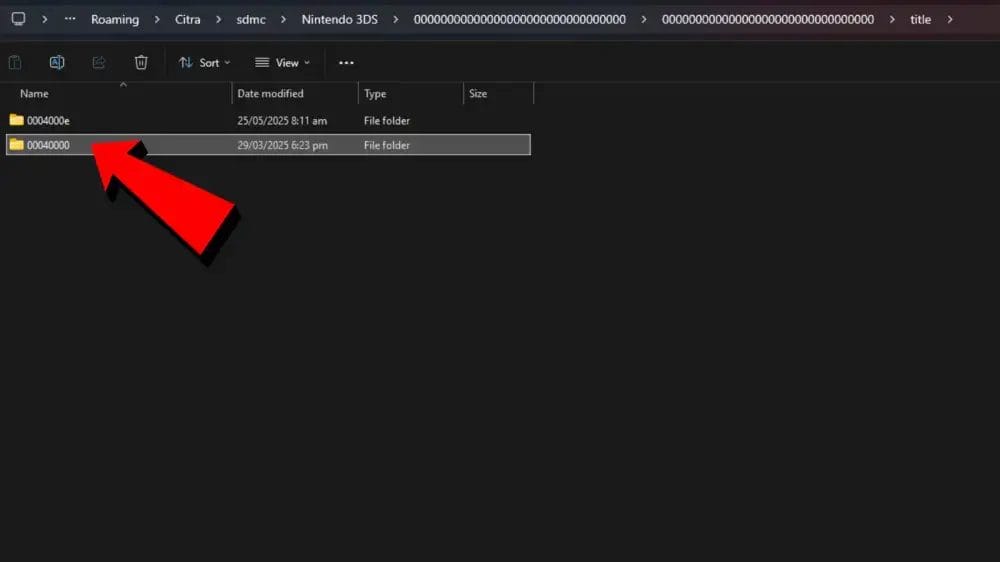Click the folder icon of 00040000
The height and width of the screenshot is (562, 1000).
coord(16,145)
